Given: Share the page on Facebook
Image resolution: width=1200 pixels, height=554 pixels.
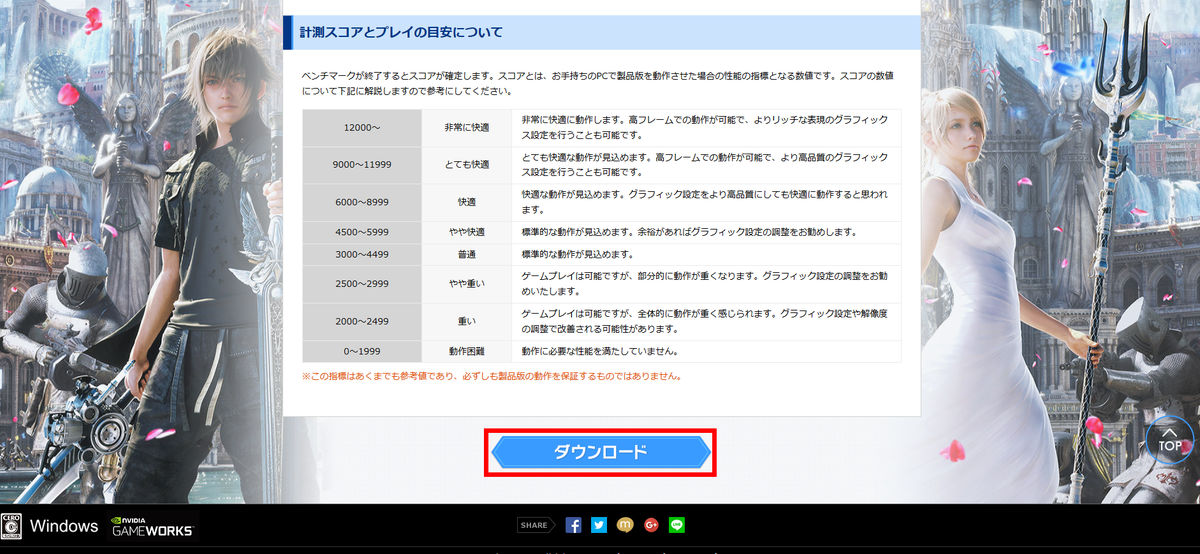Looking at the screenshot, I should [x=573, y=525].
